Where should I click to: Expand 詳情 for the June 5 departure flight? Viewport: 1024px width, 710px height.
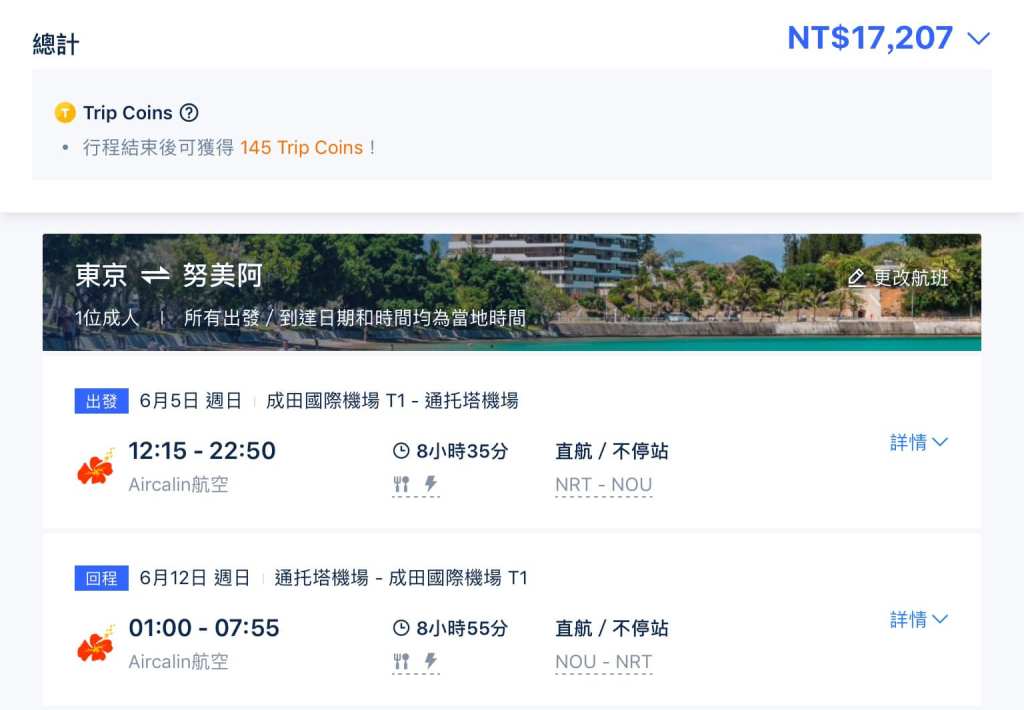coord(918,443)
